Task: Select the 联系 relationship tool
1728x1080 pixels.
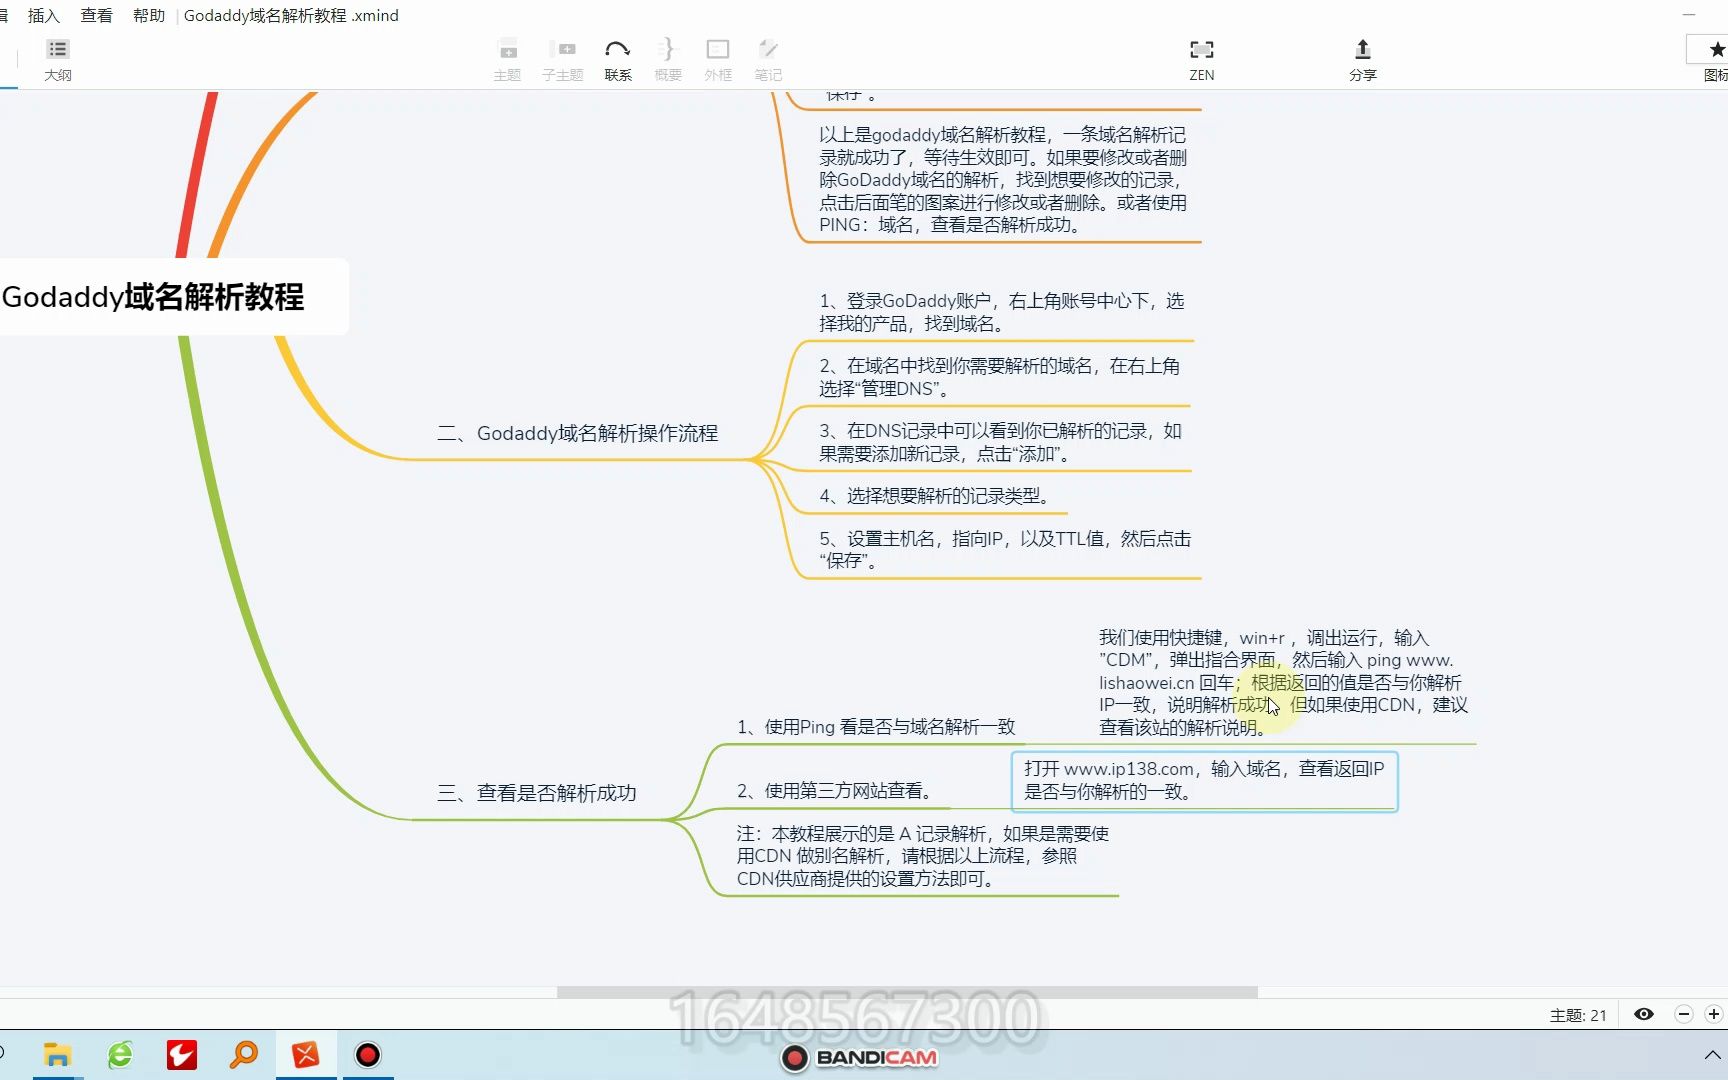Action: [x=618, y=60]
